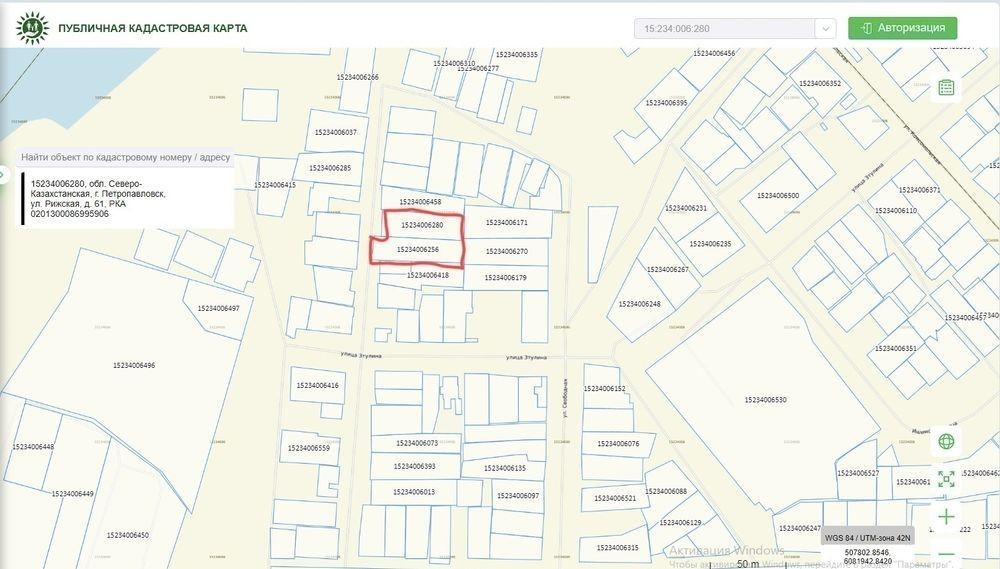Viewport: 1000px width, 569px height.
Task: Select parcel 15234006152 on the map
Action: [x=604, y=388]
